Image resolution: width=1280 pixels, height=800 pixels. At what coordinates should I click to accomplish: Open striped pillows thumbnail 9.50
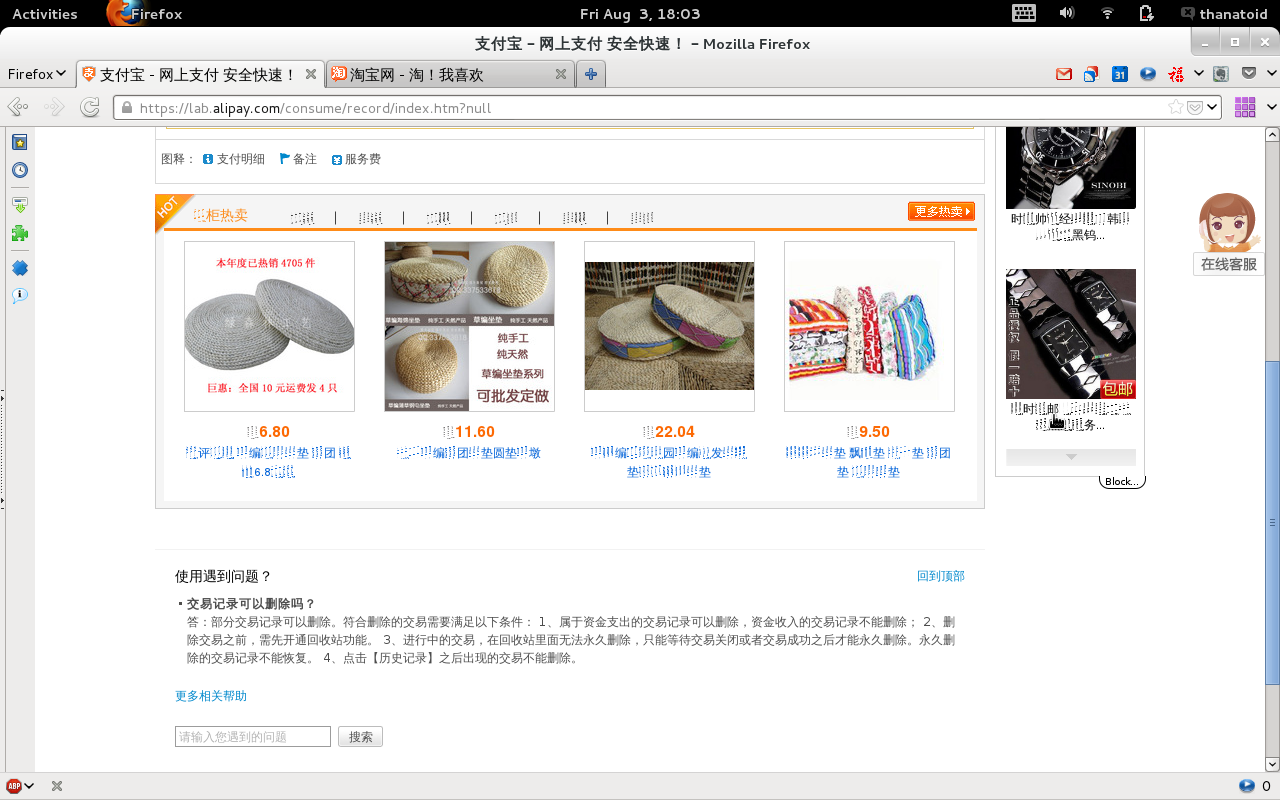(x=869, y=326)
